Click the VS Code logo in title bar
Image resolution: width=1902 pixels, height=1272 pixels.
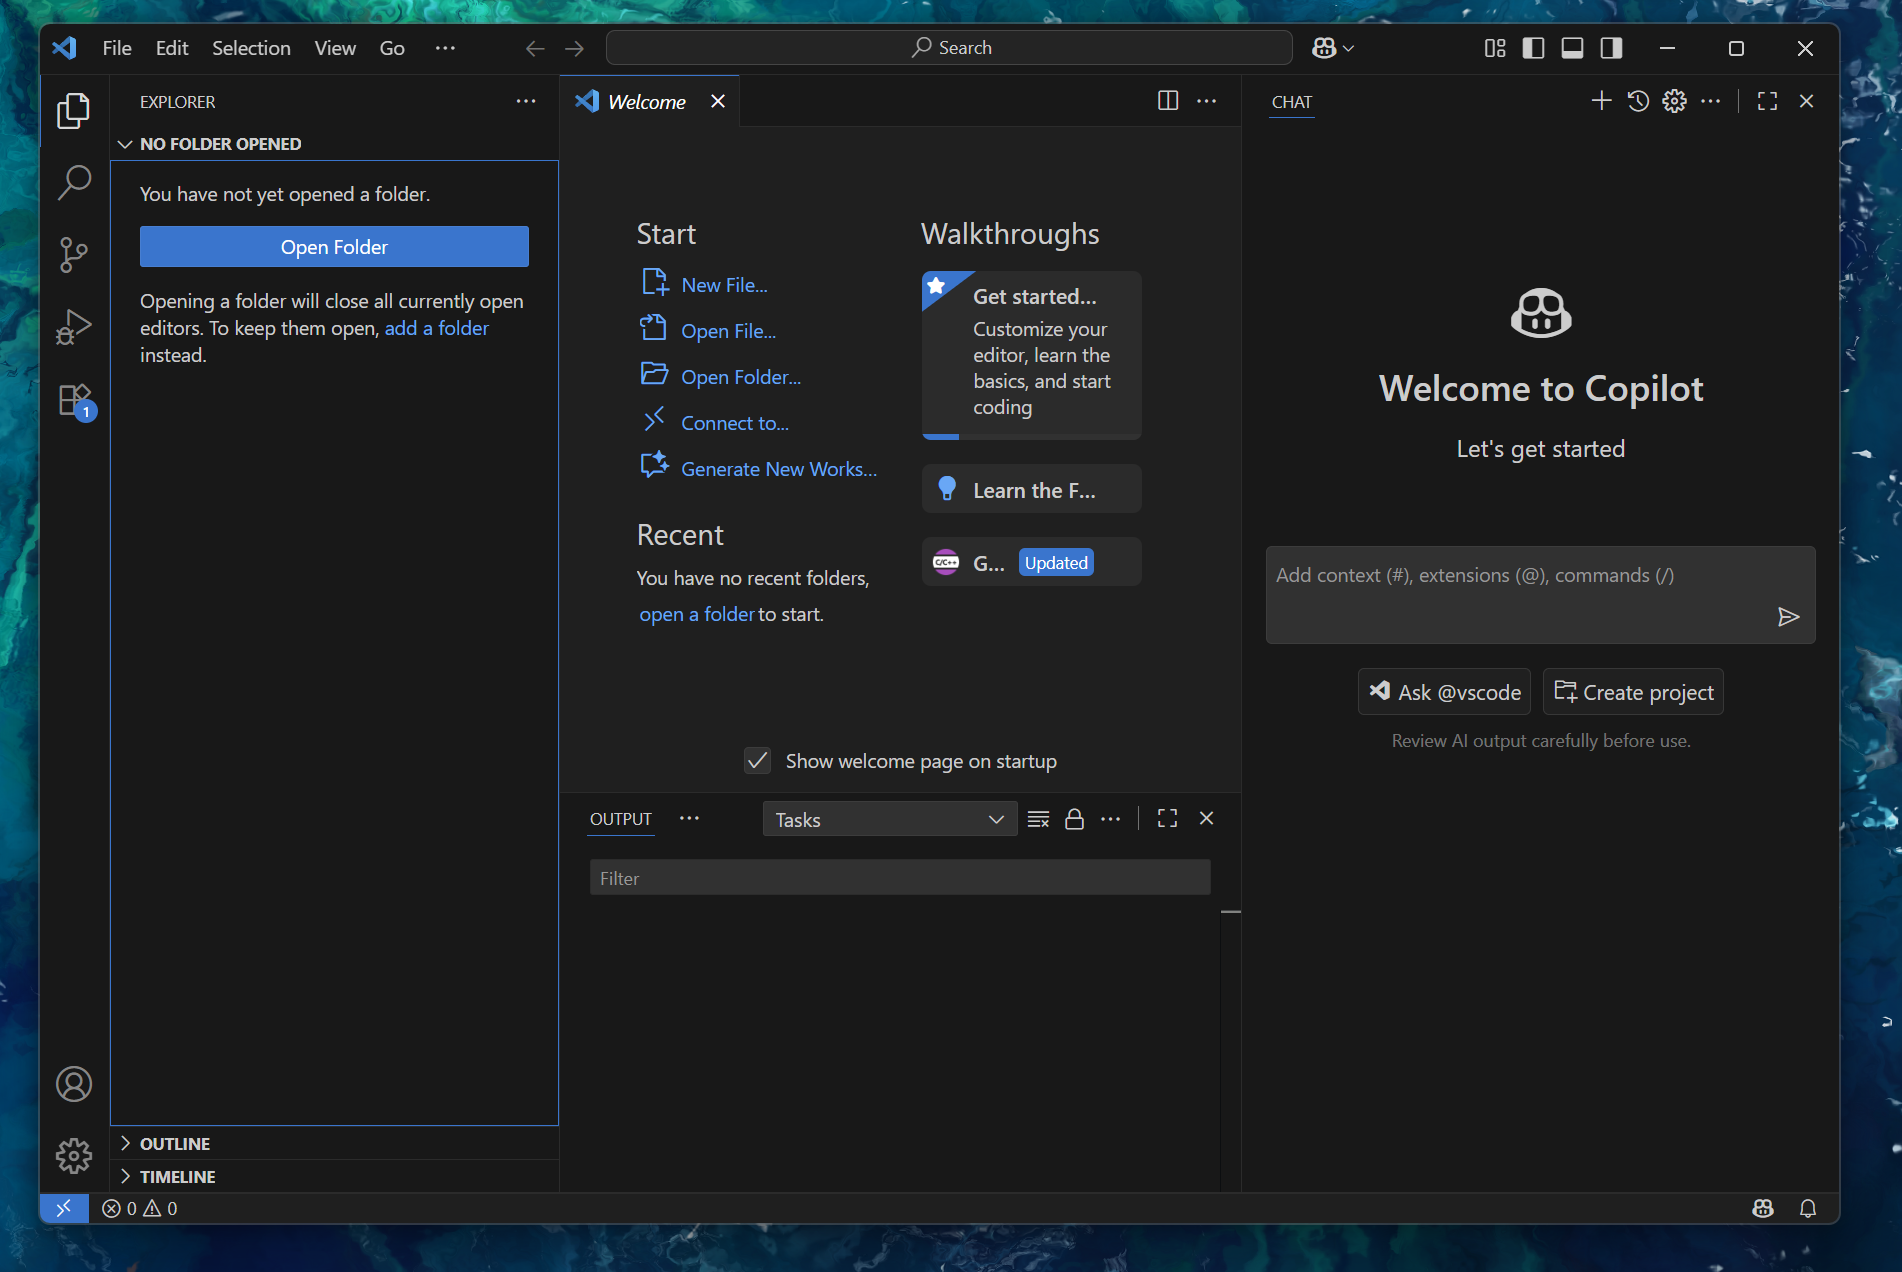tap(65, 48)
